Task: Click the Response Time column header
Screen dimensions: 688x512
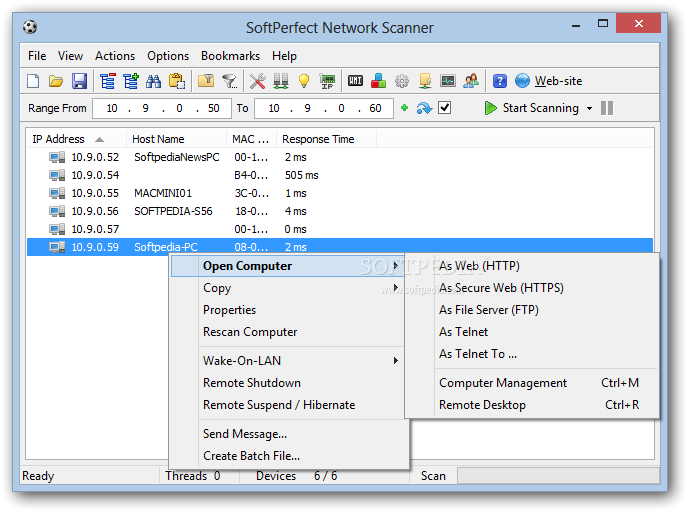Action: click(x=326, y=139)
